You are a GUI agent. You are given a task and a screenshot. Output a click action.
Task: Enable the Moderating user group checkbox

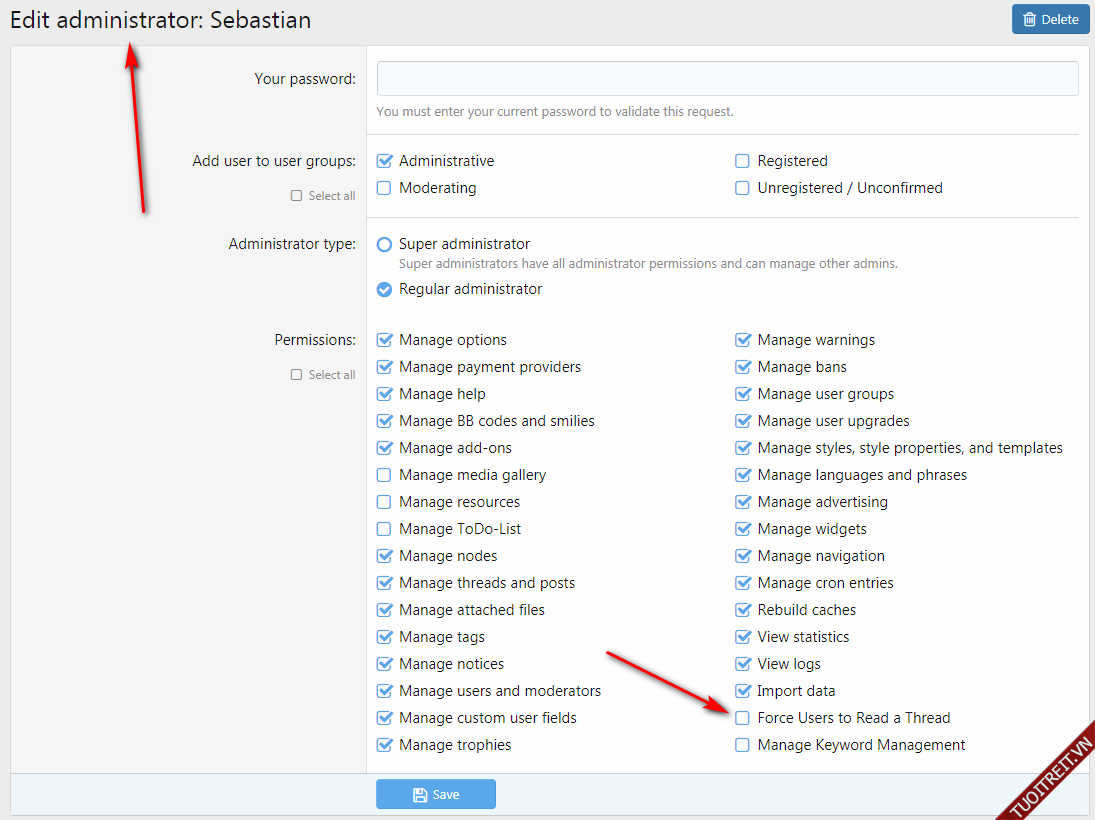click(384, 188)
